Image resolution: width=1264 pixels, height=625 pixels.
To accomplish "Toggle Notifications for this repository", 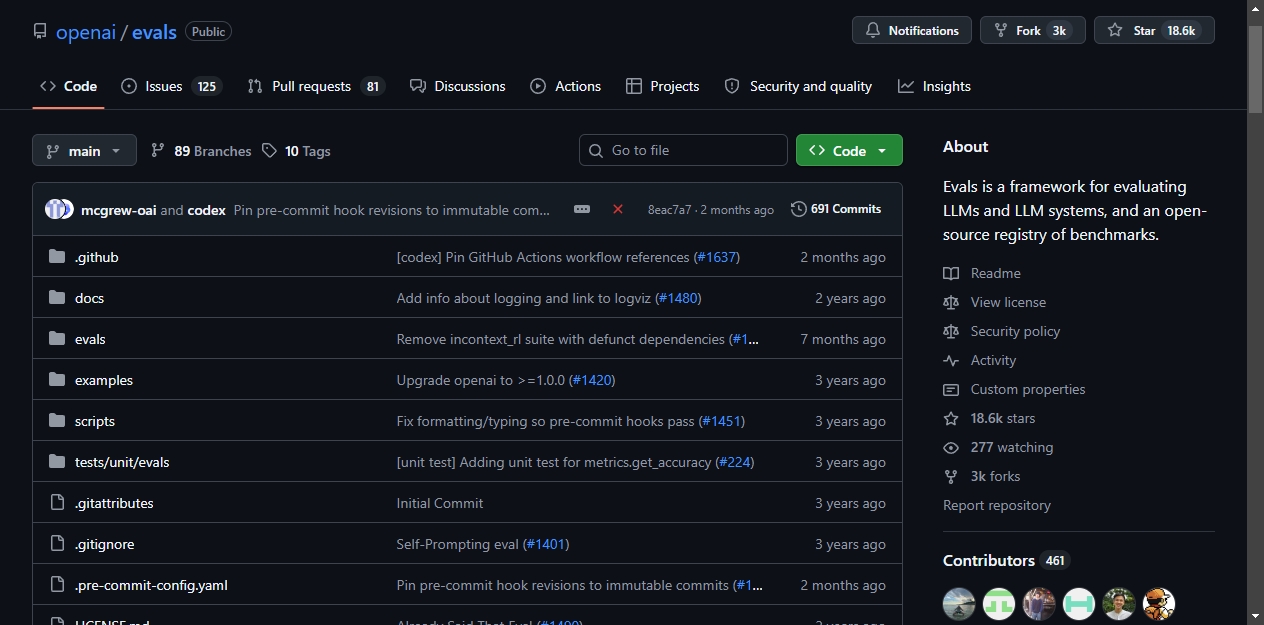I will click(912, 30).
